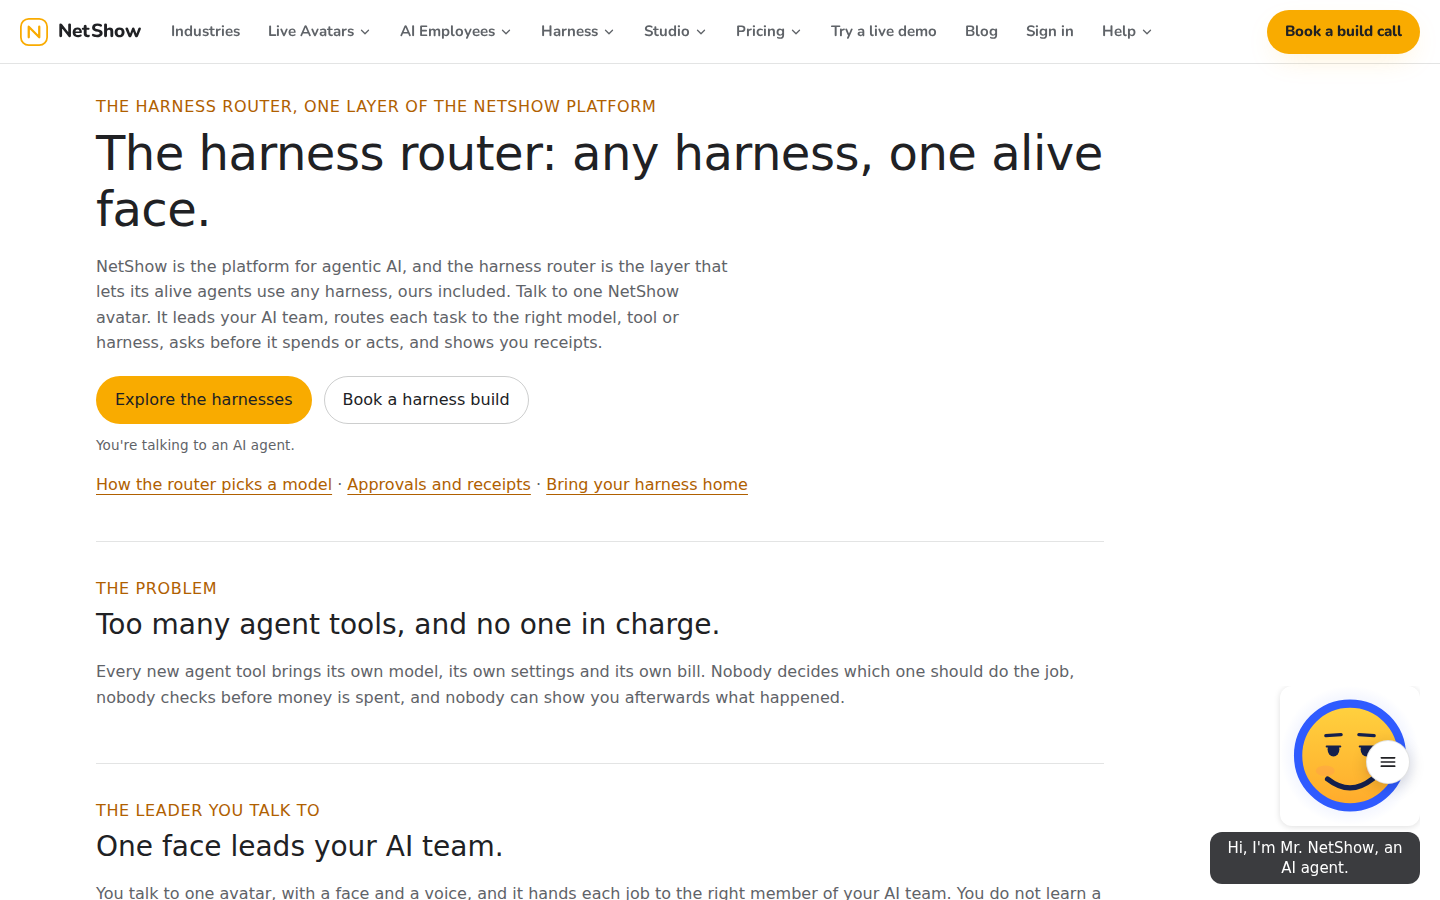Screen dimensions: 1440x900
Task: Click the NetShow logo icon
Action: tap(34, 32)
